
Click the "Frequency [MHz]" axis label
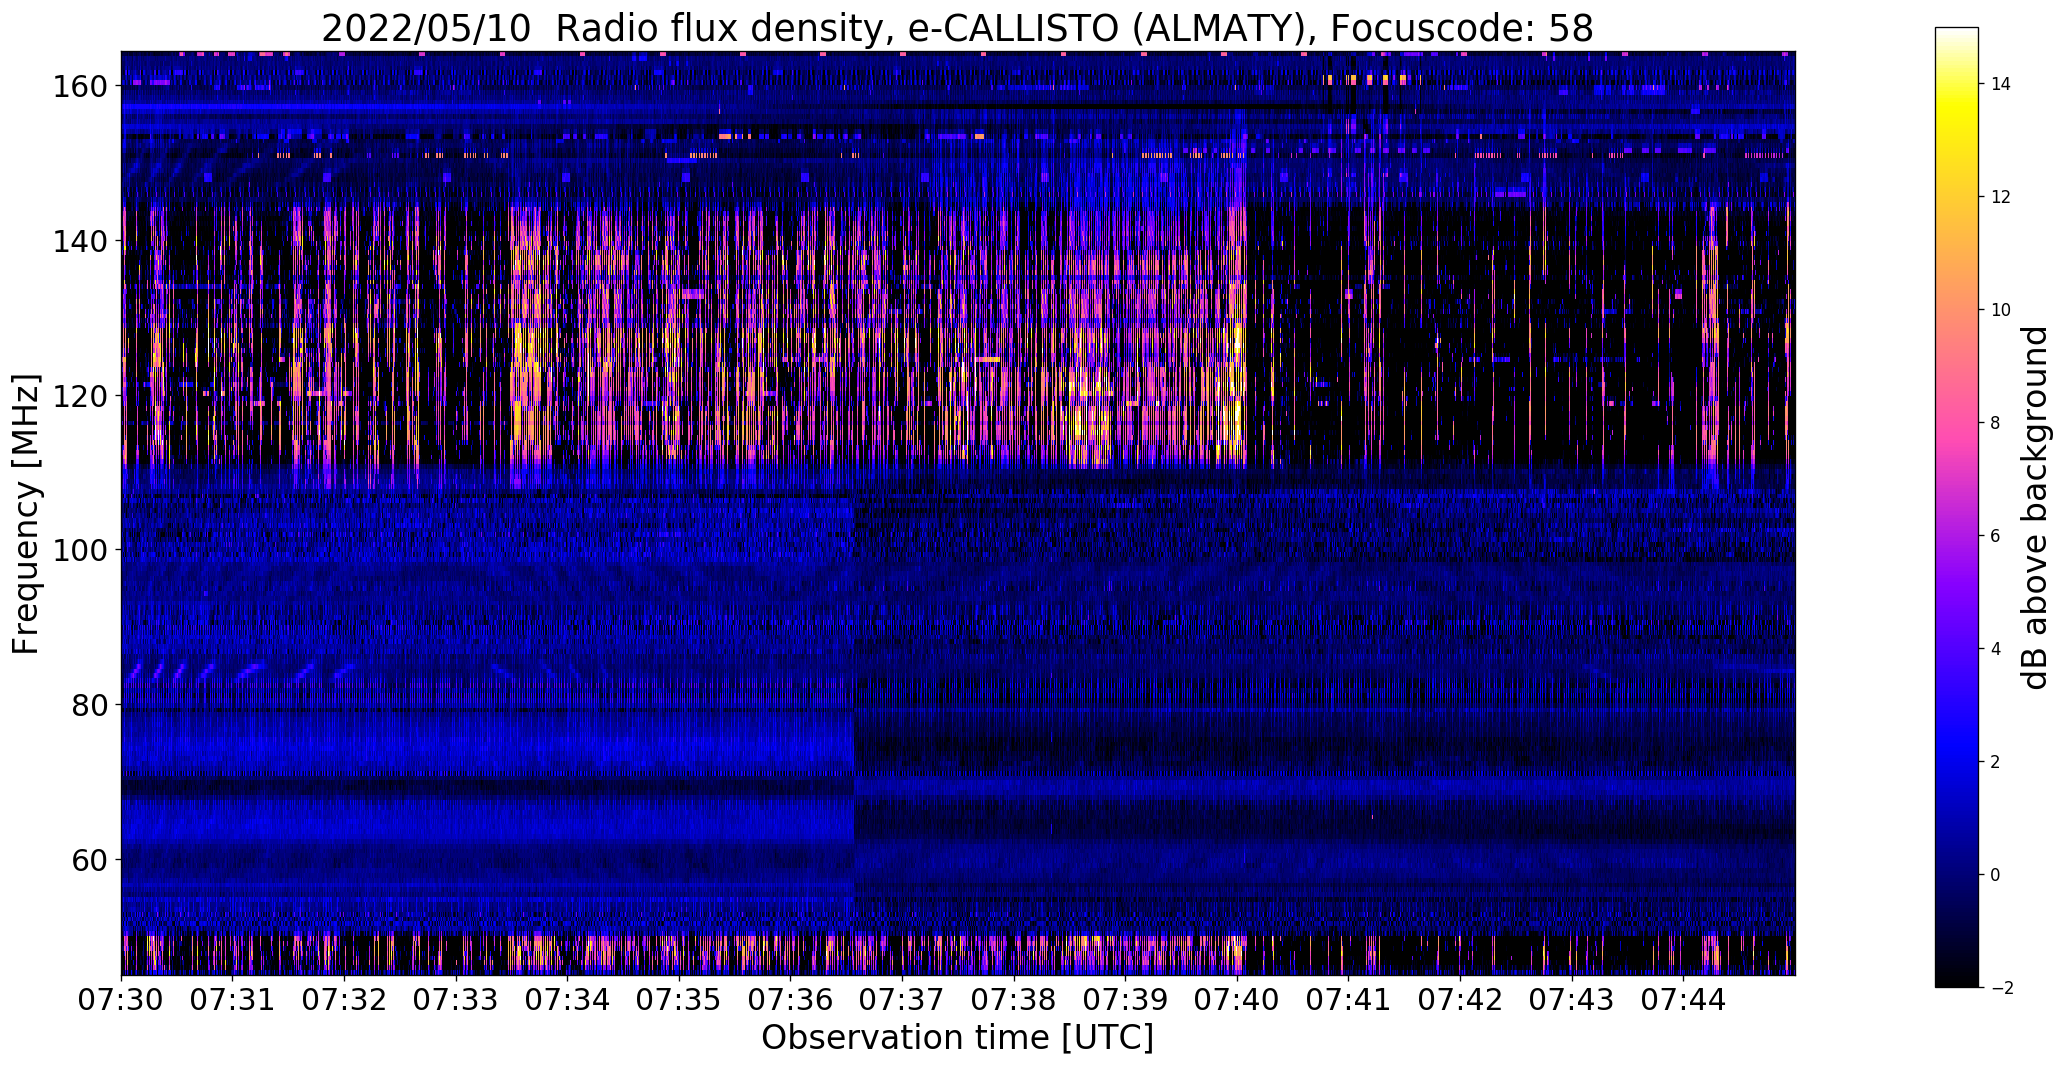[x=27, y=514]
